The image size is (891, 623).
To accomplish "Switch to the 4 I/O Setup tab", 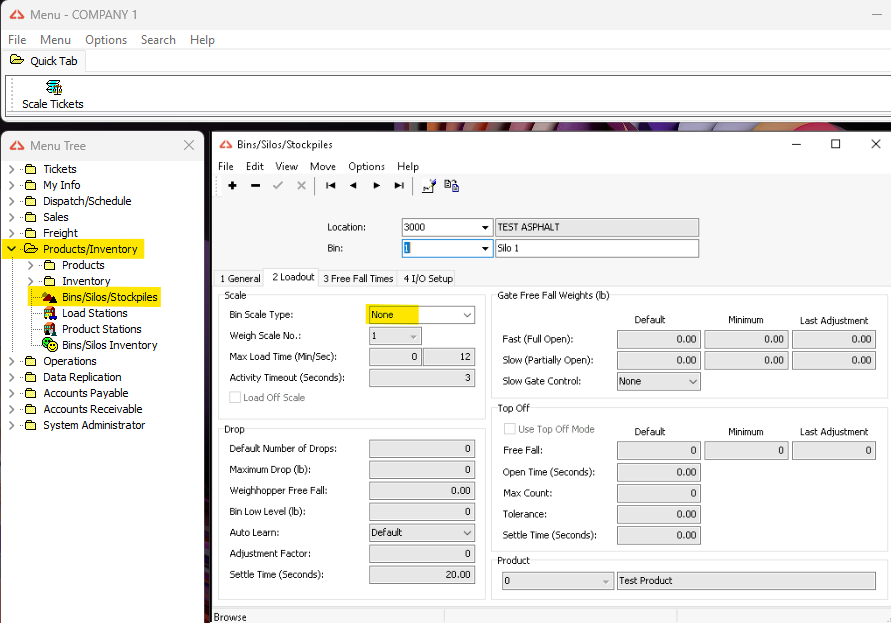I will tap(428, 279).
